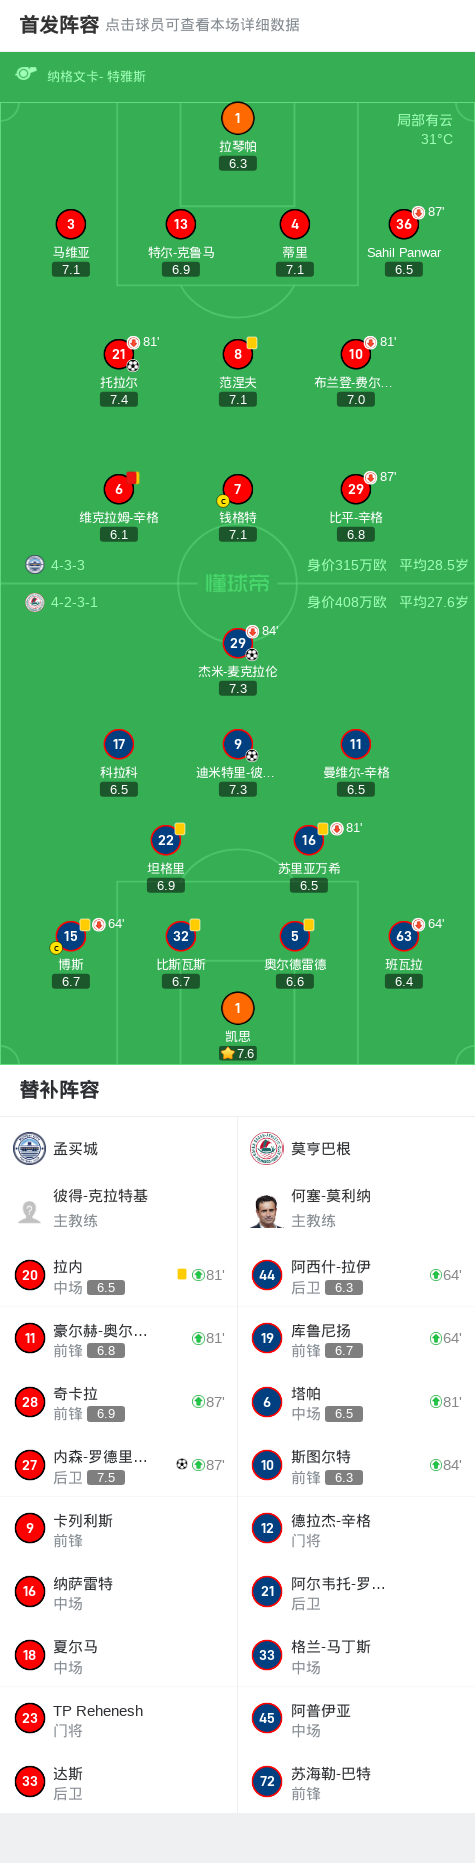475x1863 pixels.
Task: Click referee 纳格文卡-特雅斯 whistle icon
Action: click(26, 75)
